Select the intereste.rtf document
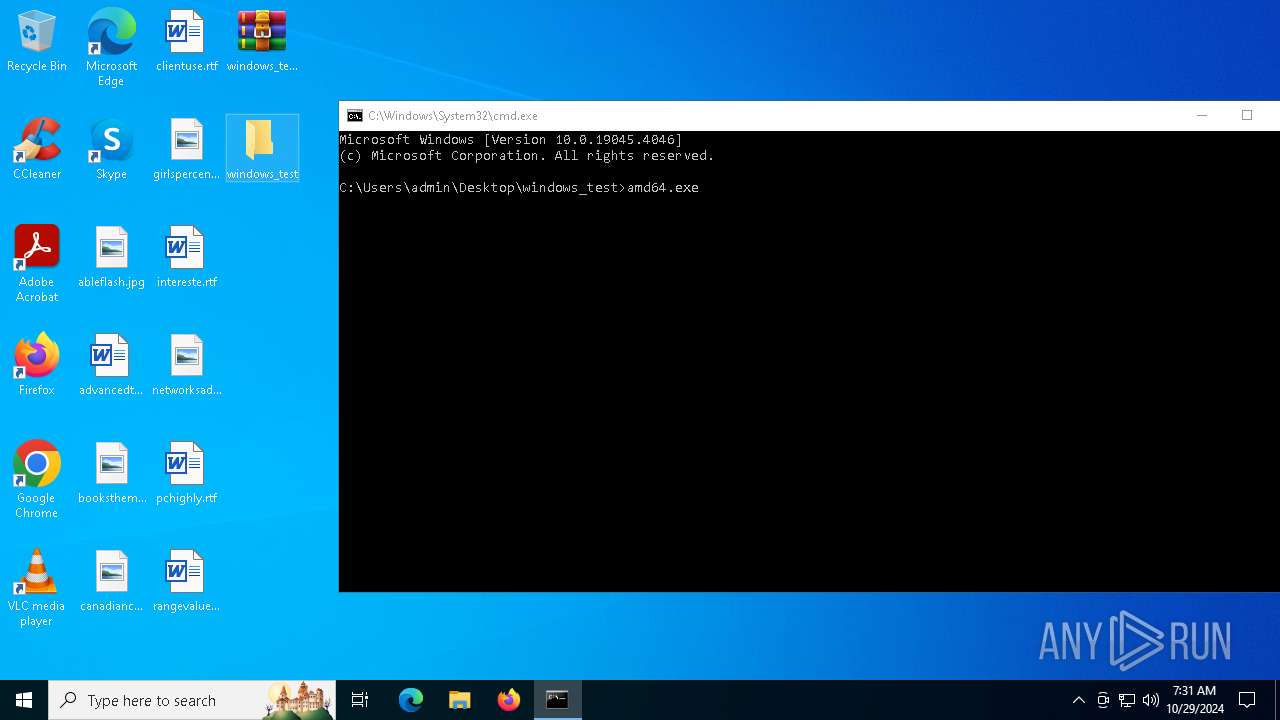 point(186,258)
